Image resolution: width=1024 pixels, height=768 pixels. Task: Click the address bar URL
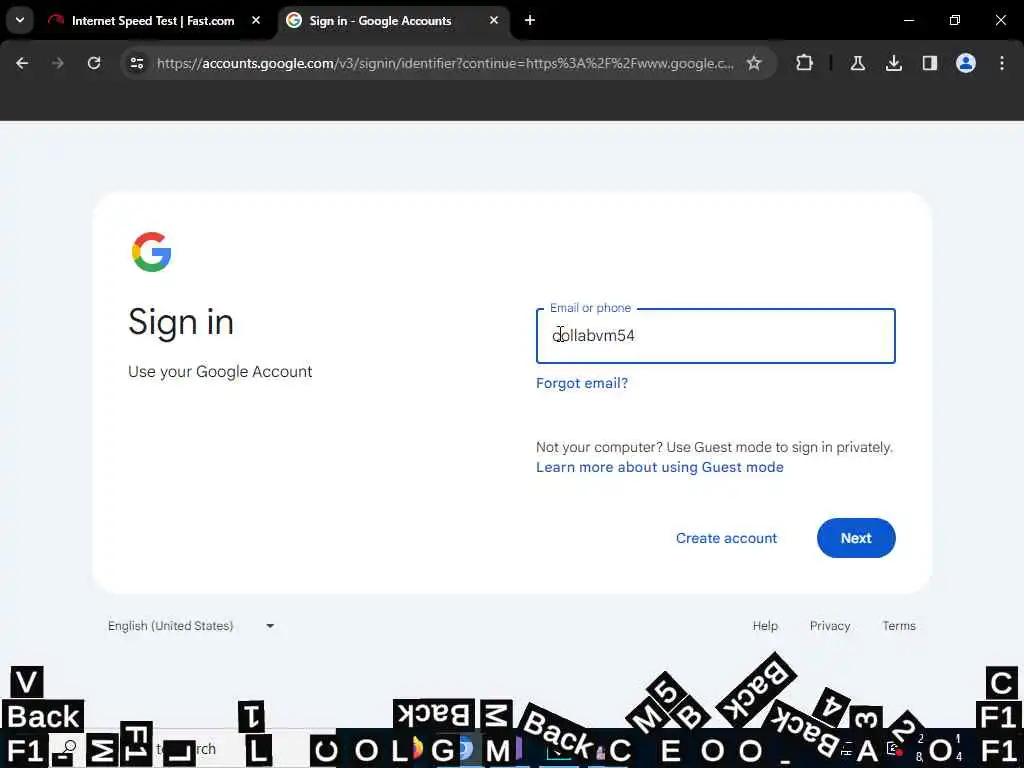pyautogui.click(x=445, y=63)
